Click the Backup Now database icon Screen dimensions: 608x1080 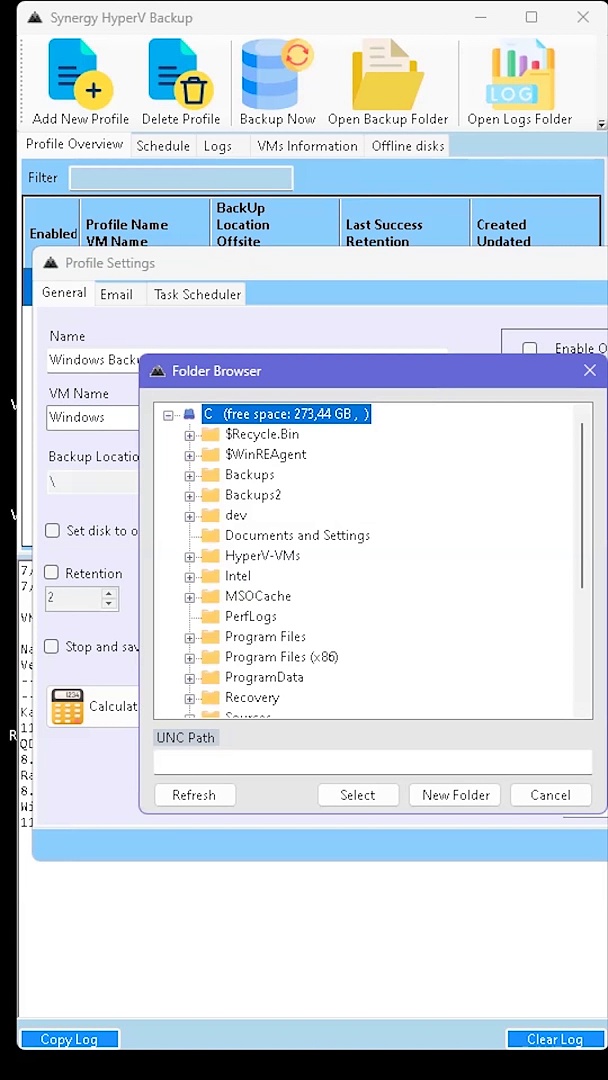pyautogui.click(x=277, y=74)
